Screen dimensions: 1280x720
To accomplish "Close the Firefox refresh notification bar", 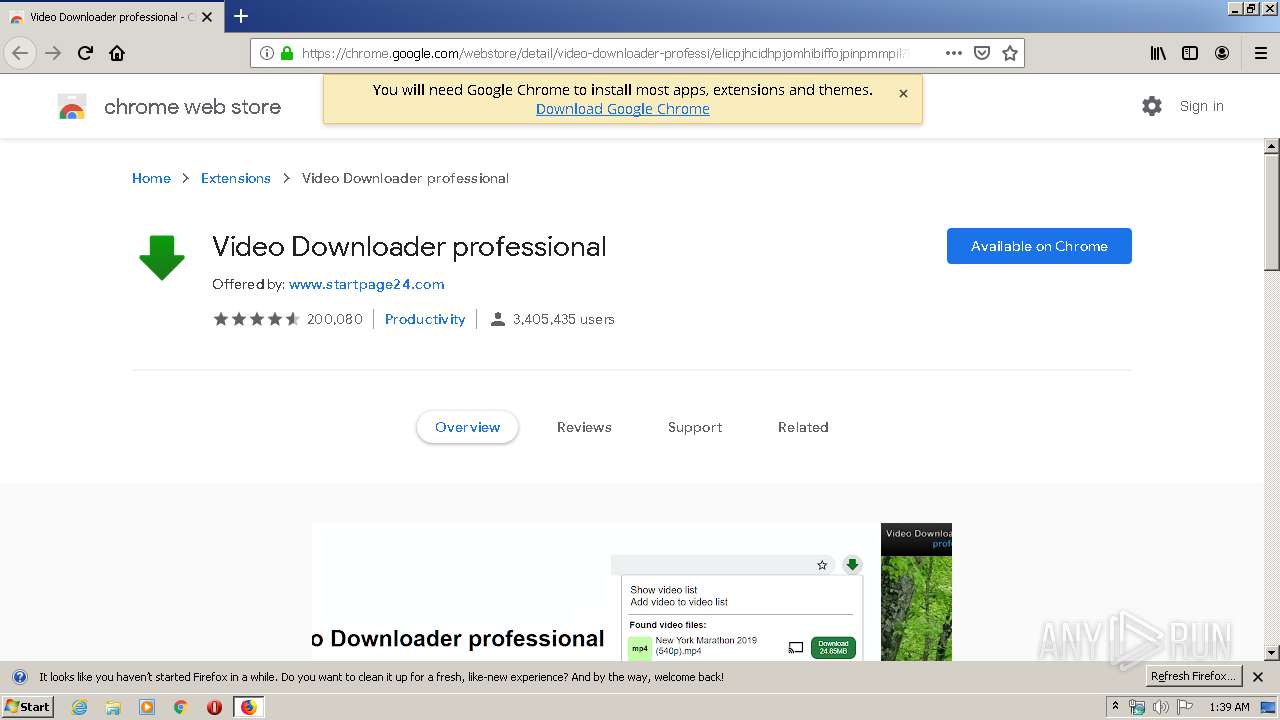I will pos(1258,677).
